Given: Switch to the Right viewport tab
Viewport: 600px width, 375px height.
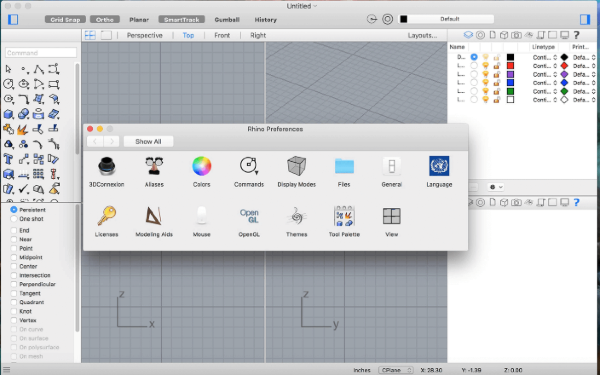Looking at the screenshot, I should coord(258,35).
